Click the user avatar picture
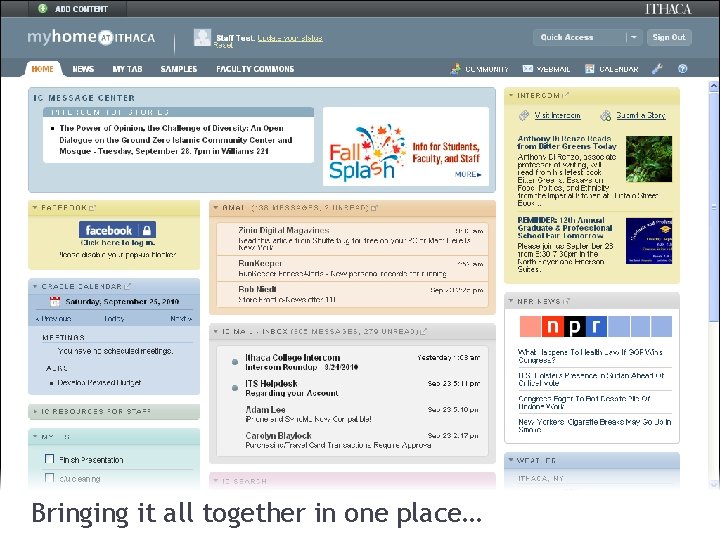720x540 pixels. tap(202, 38)
